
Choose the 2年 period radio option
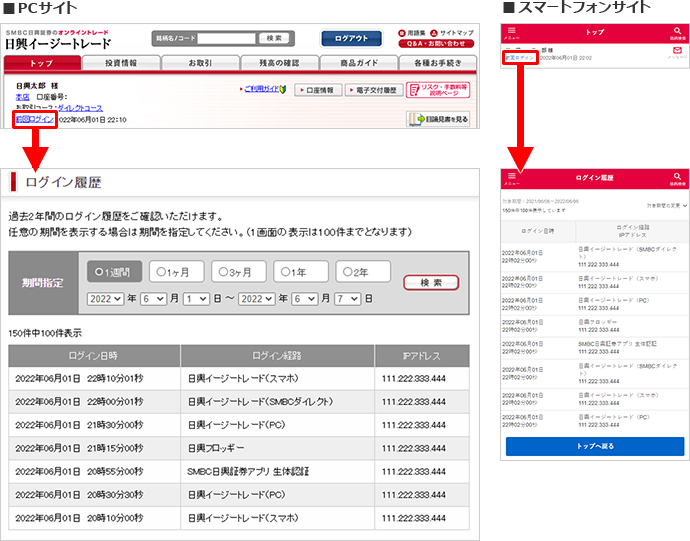point(363,271)
